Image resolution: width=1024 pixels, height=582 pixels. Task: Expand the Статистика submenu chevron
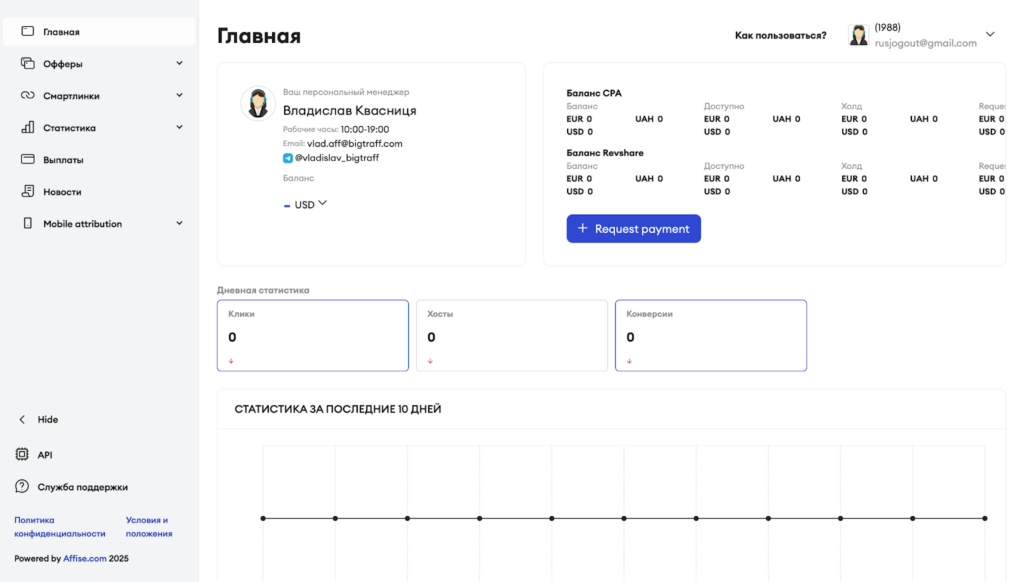pyautogui.click(x=180, y=127)
